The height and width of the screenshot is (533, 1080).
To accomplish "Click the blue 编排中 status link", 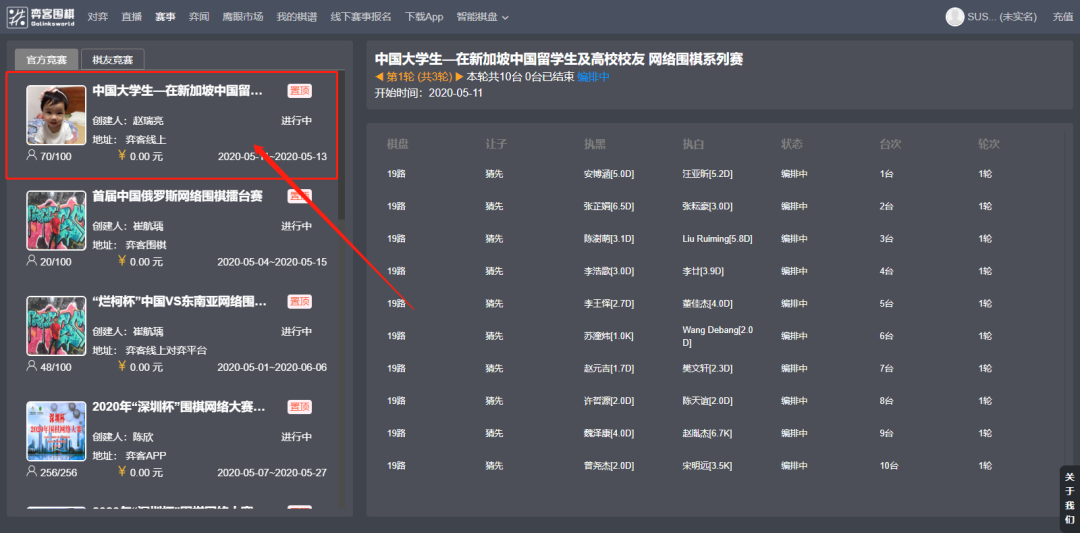I will 593,77.
